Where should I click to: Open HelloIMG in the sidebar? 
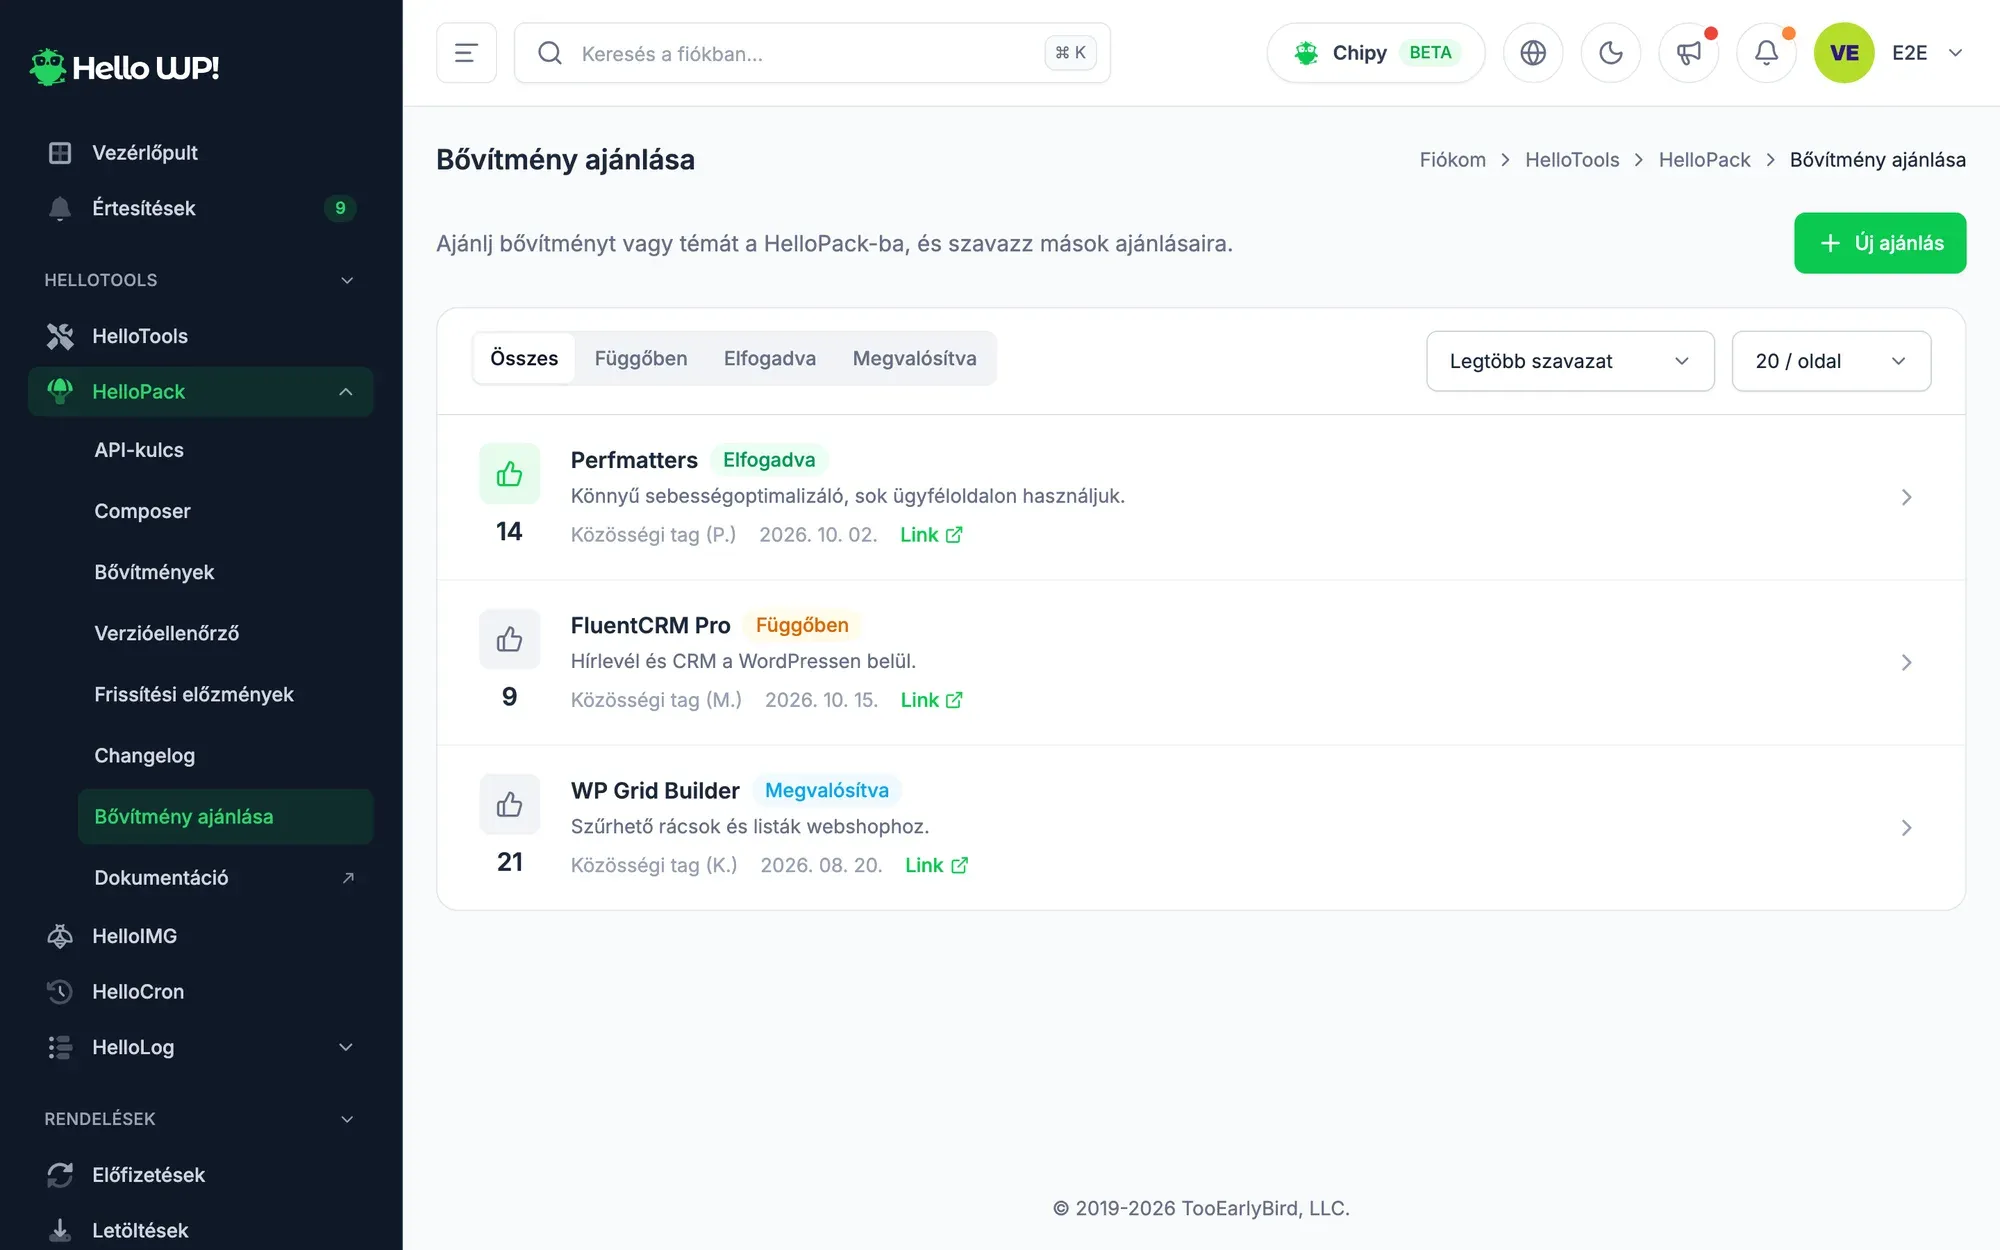201,936
